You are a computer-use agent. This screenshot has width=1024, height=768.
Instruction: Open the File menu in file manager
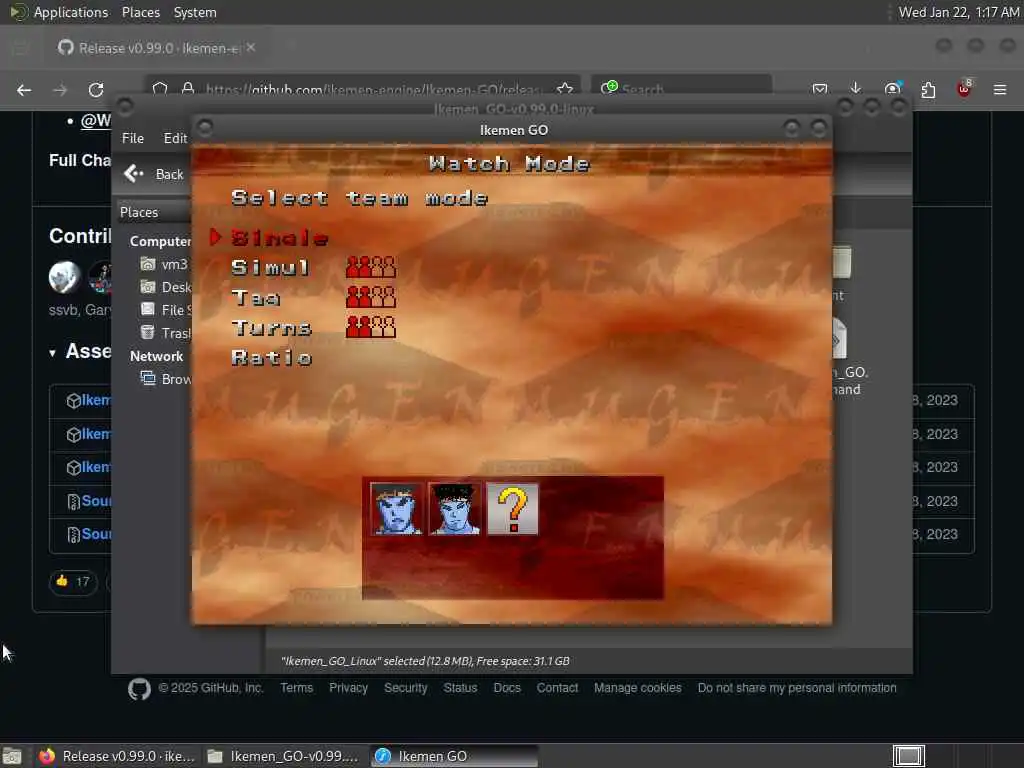pyautogui.click(x=133, y=138)
